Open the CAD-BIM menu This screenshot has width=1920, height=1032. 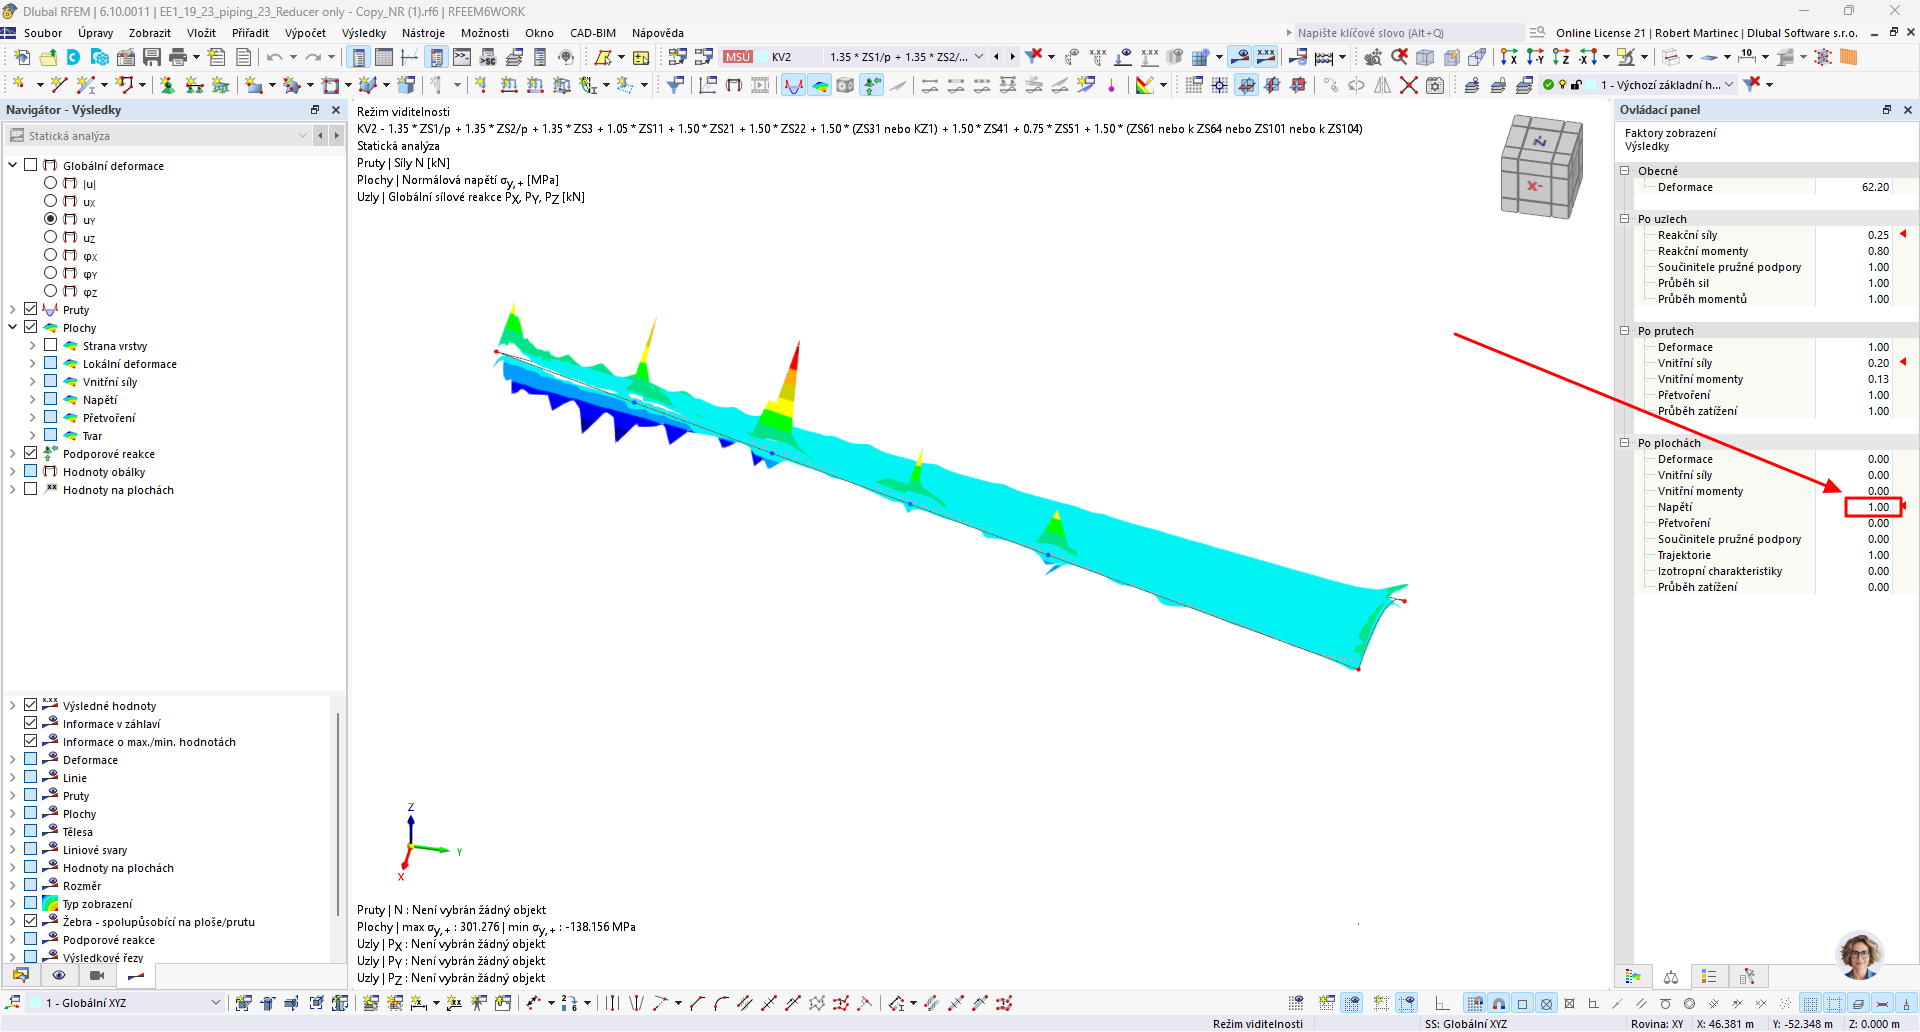point(593,33)
